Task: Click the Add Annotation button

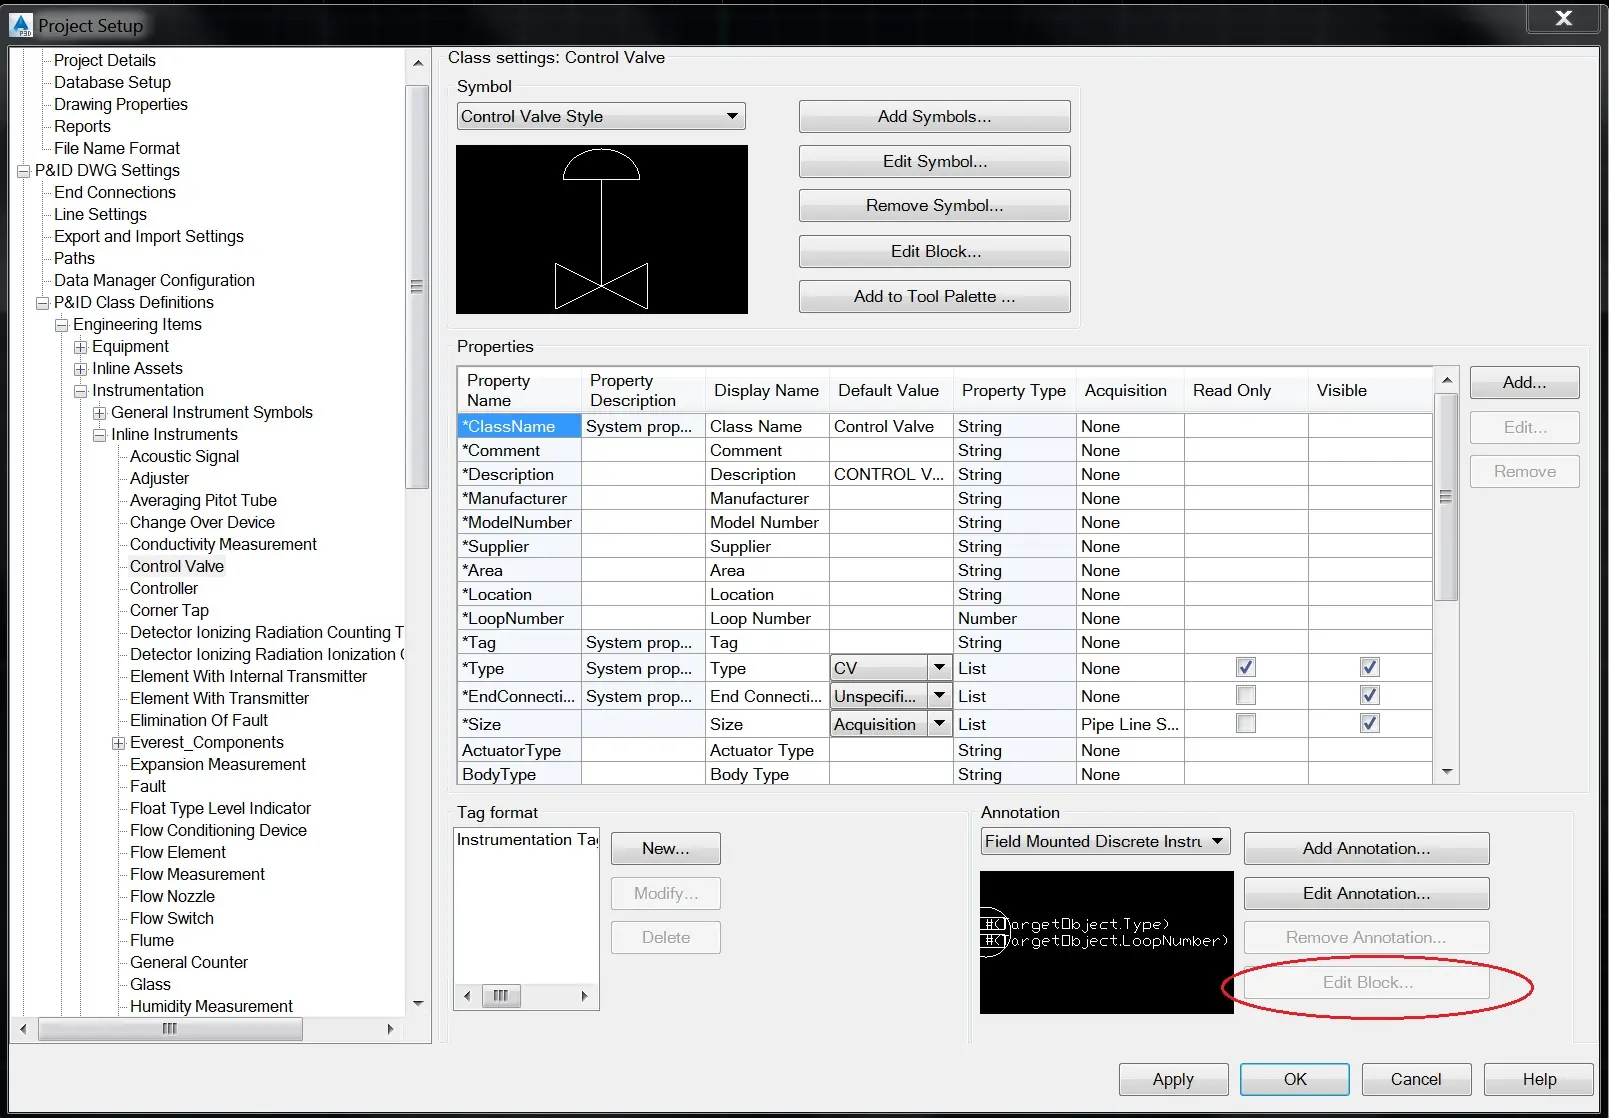Action: pyautogui.click(x=1366, y=848)
